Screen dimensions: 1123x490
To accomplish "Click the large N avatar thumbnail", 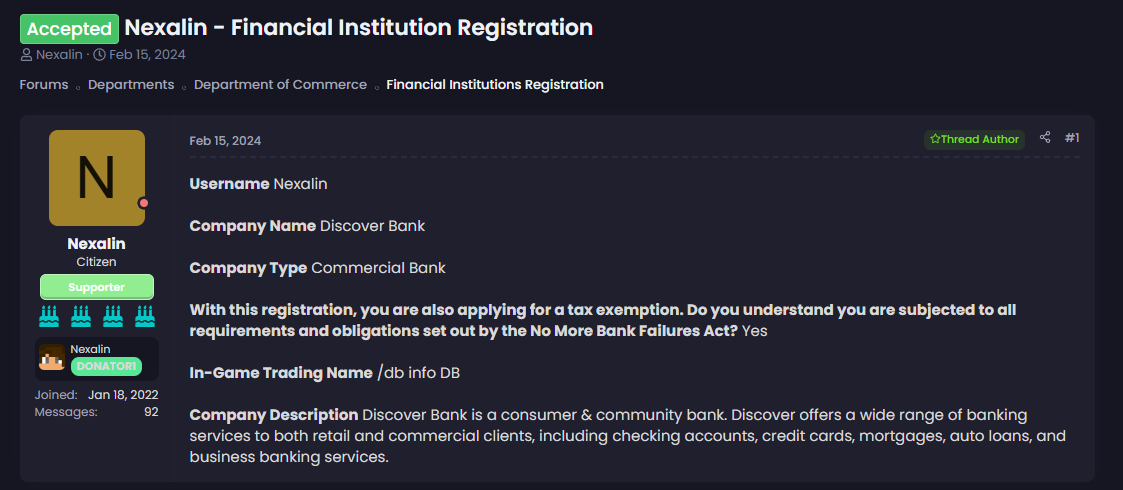I will pos(97,178).
